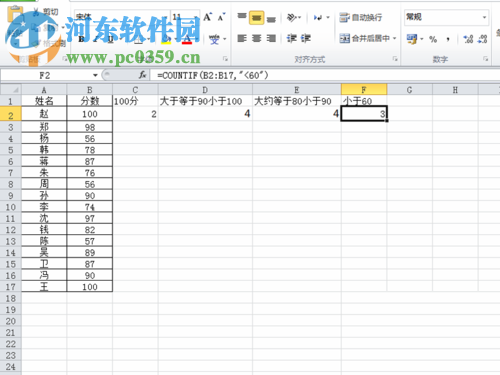Click the Select All corner button
Screen dimensions: 500x375
(x=11, y=90)
